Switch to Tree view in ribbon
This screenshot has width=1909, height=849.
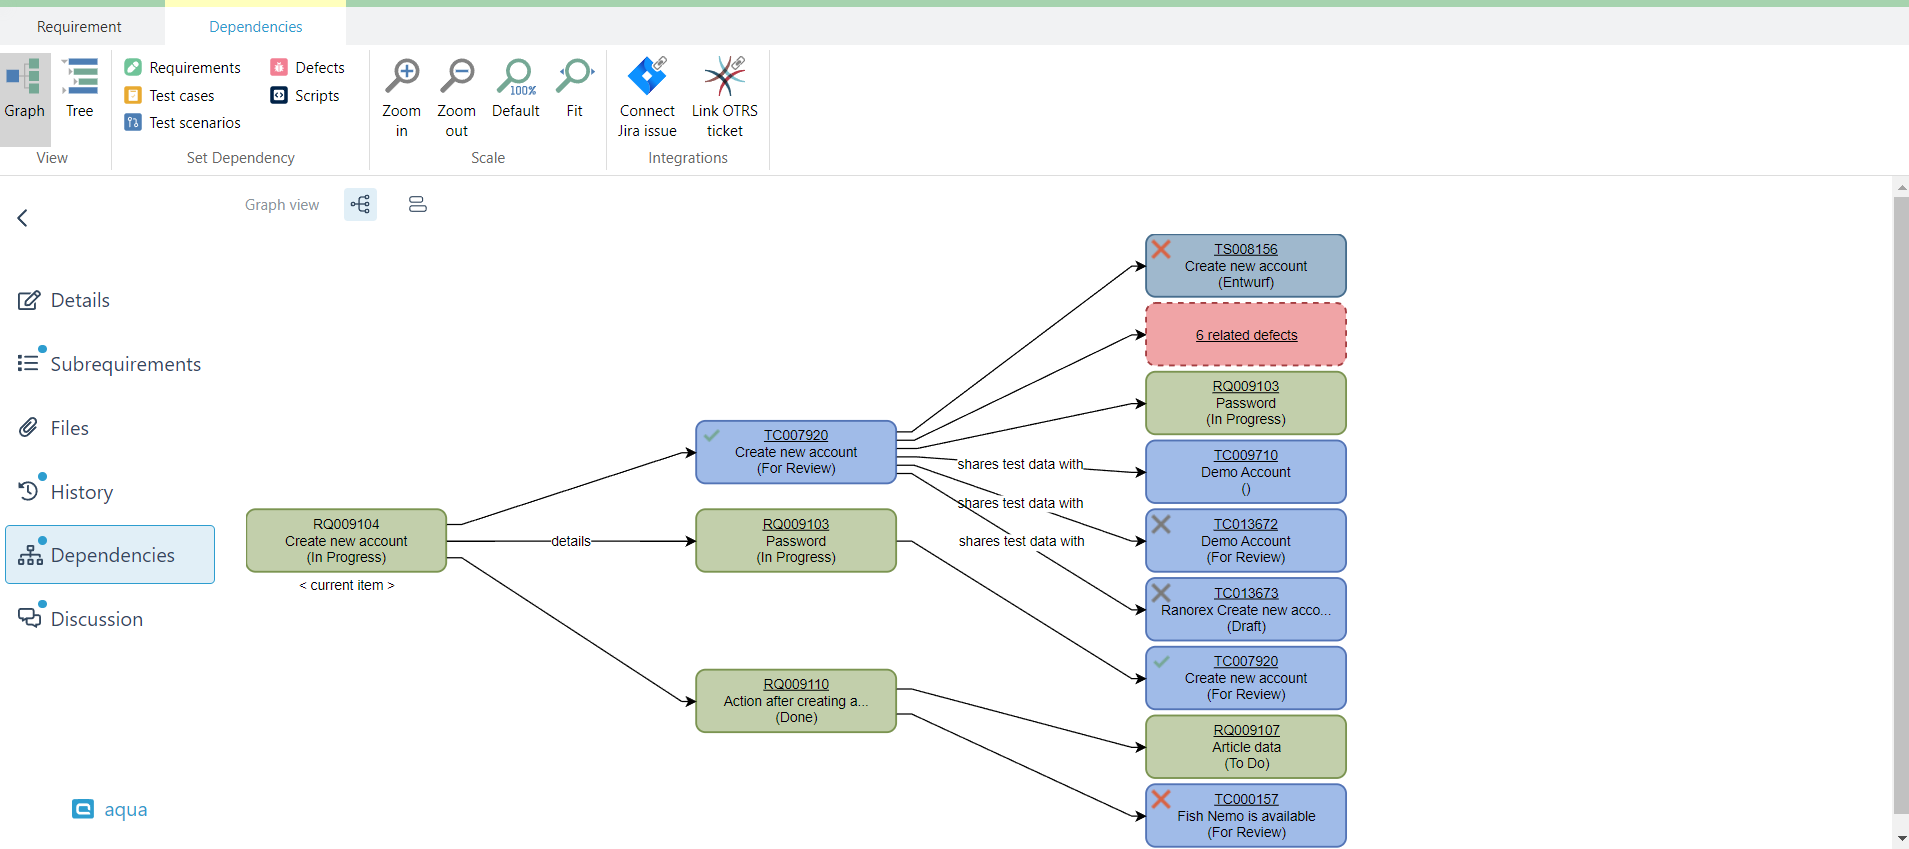click(x=80, y=90)
